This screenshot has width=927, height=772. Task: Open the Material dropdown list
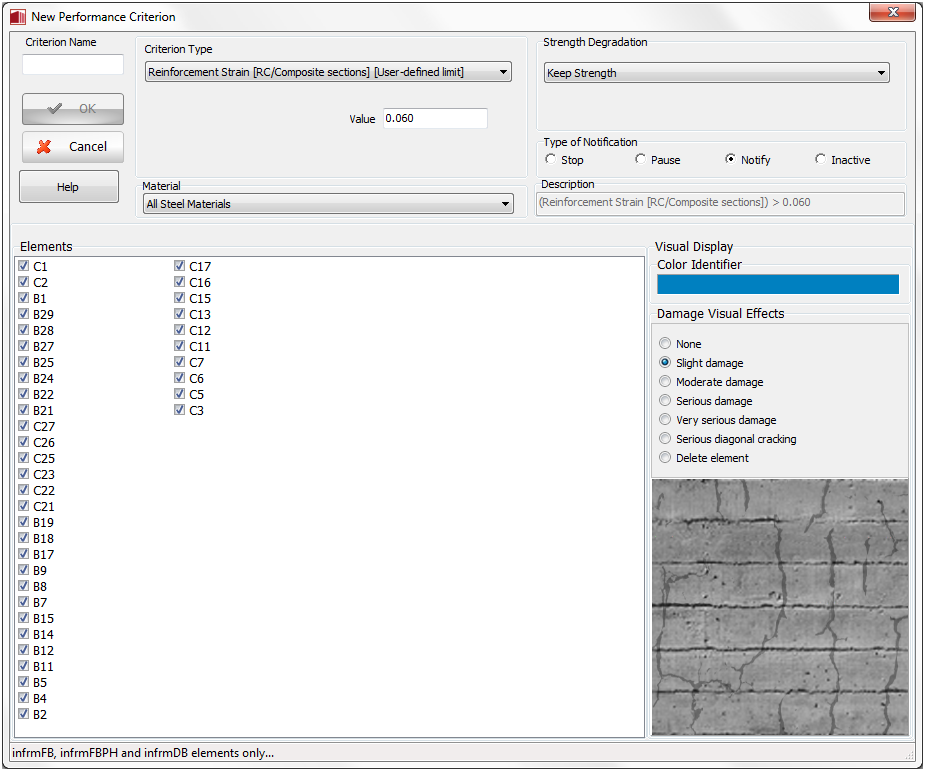(x=328, y=204)
